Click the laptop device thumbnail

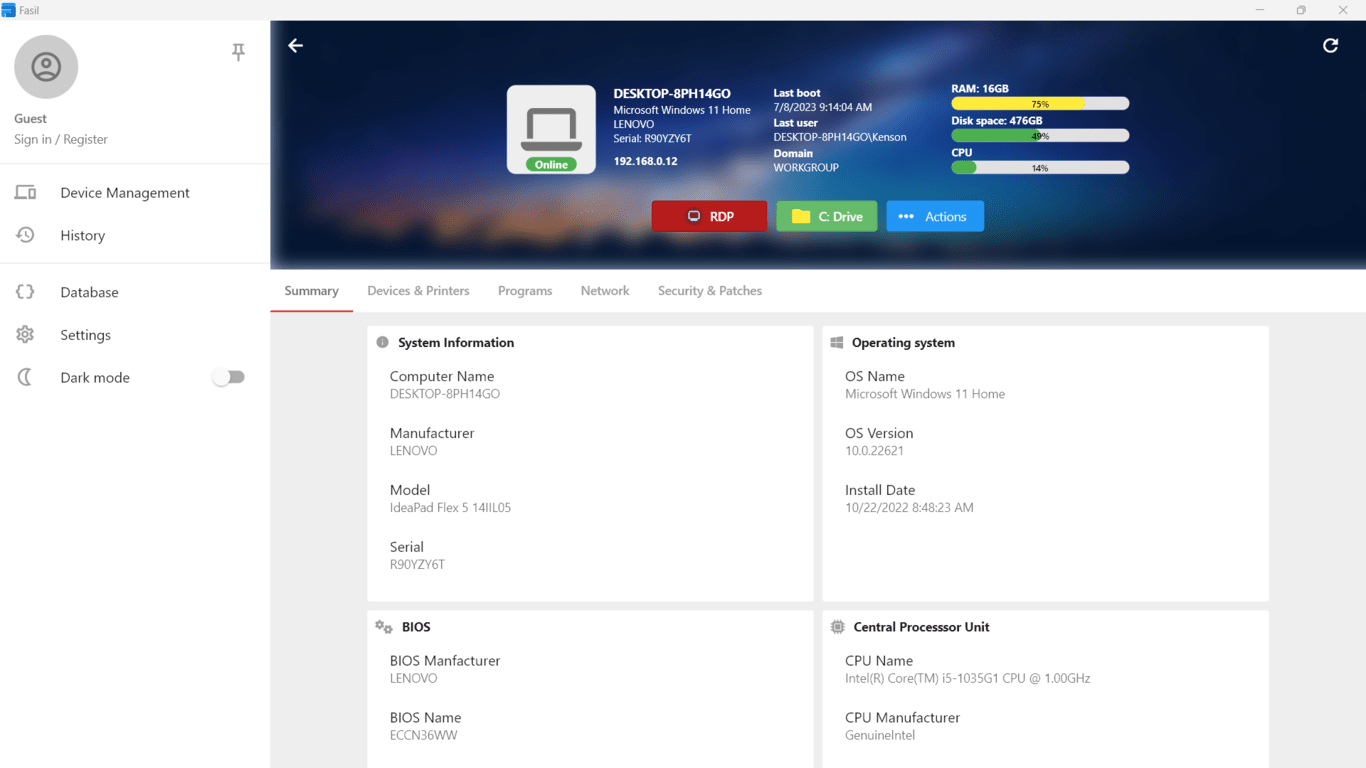click(x=551, y=129)
